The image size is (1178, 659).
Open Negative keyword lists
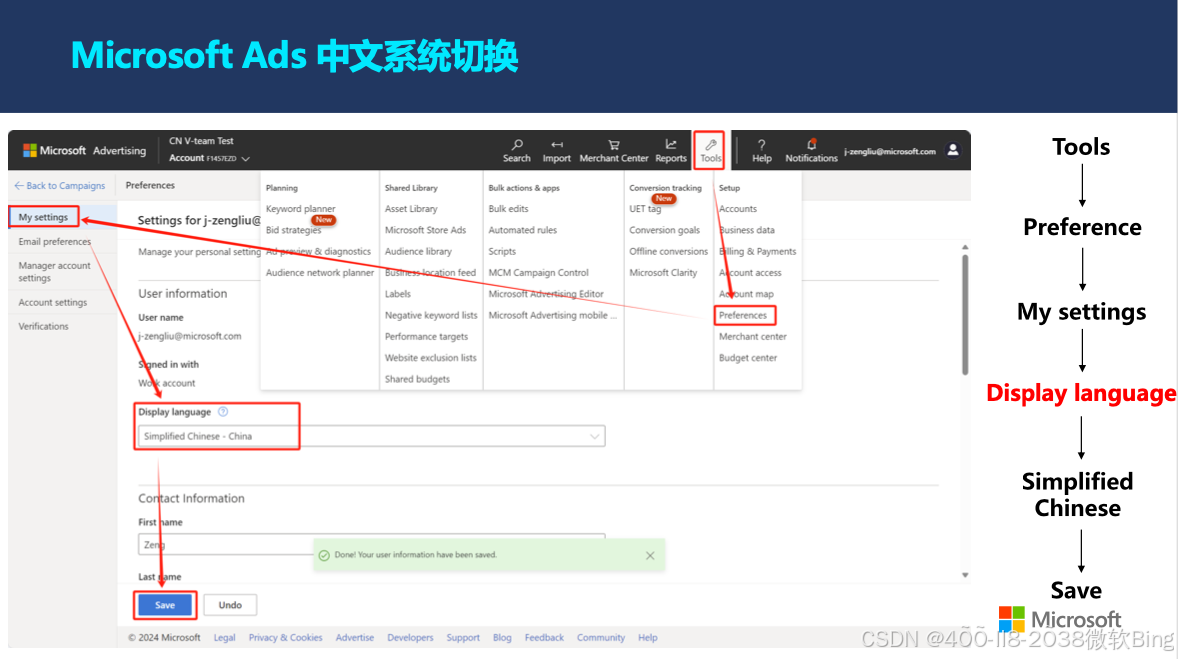[430, 316]
